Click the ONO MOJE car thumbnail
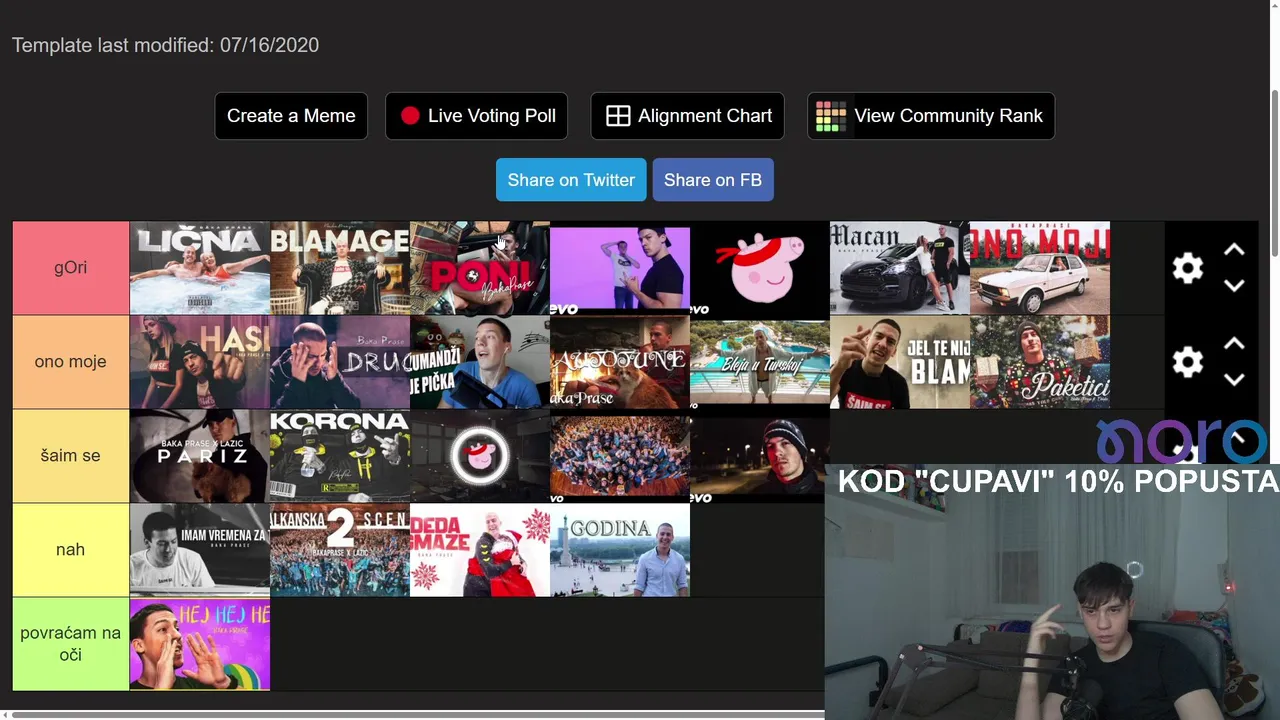 click(1040, 268)
